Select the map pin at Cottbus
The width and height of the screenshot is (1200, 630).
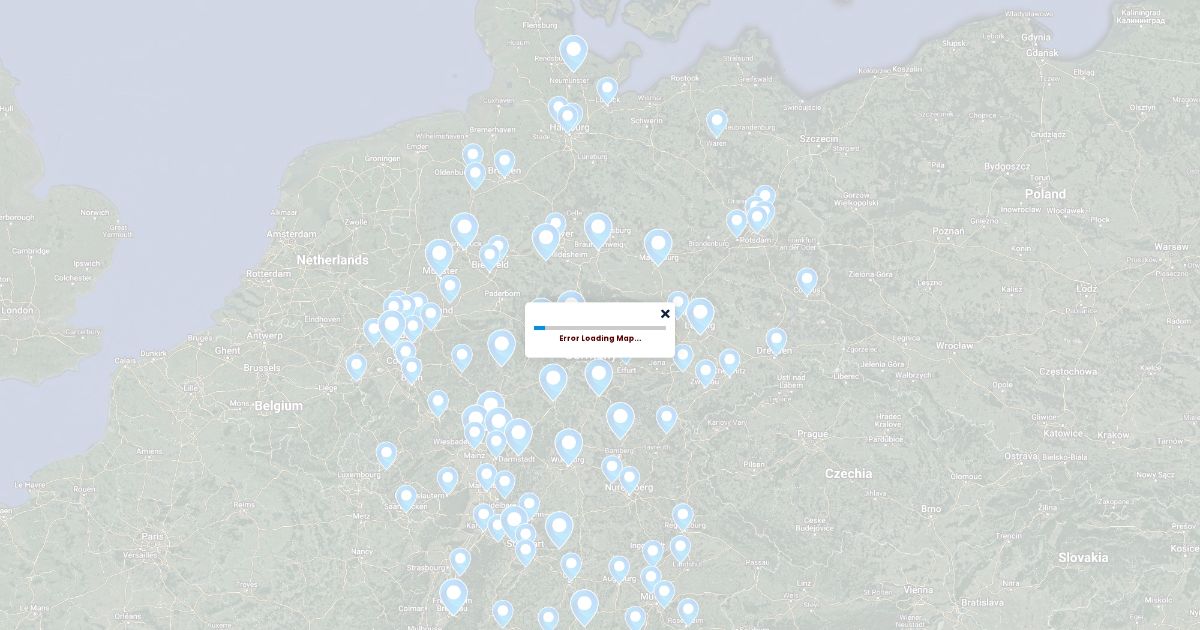[x=807, y=282]
